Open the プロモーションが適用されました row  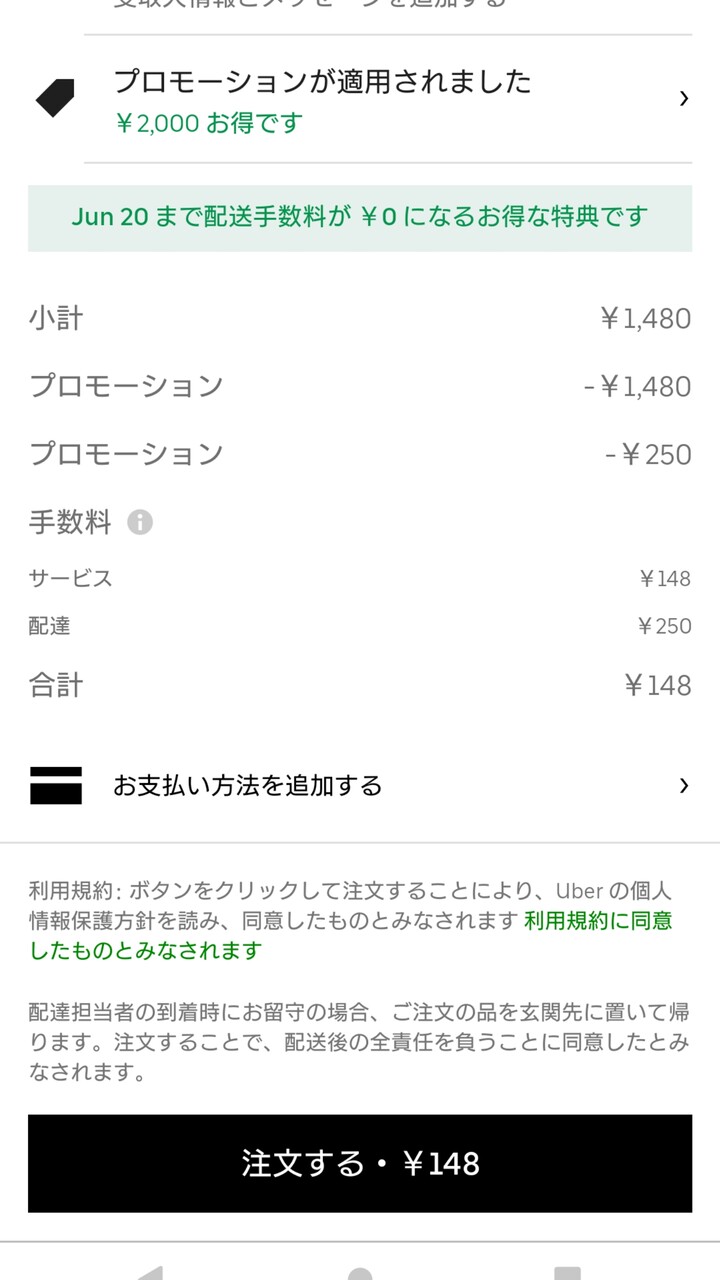click(360, 99)
